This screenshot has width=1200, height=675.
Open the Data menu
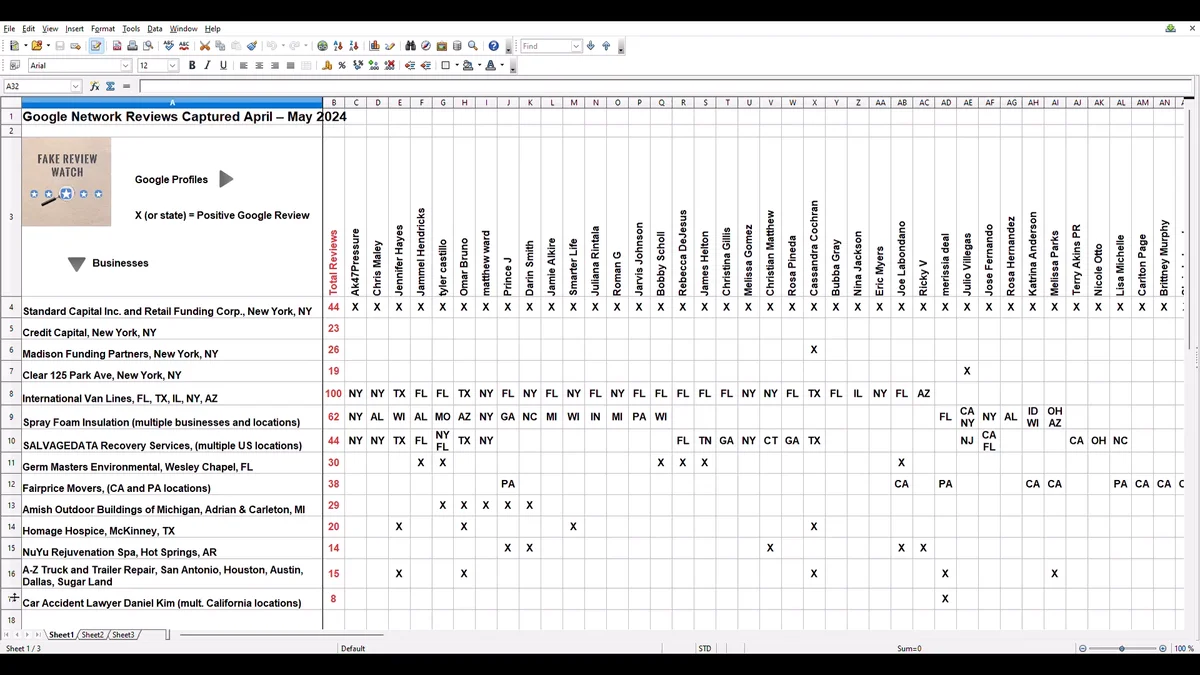coord(154,28)
